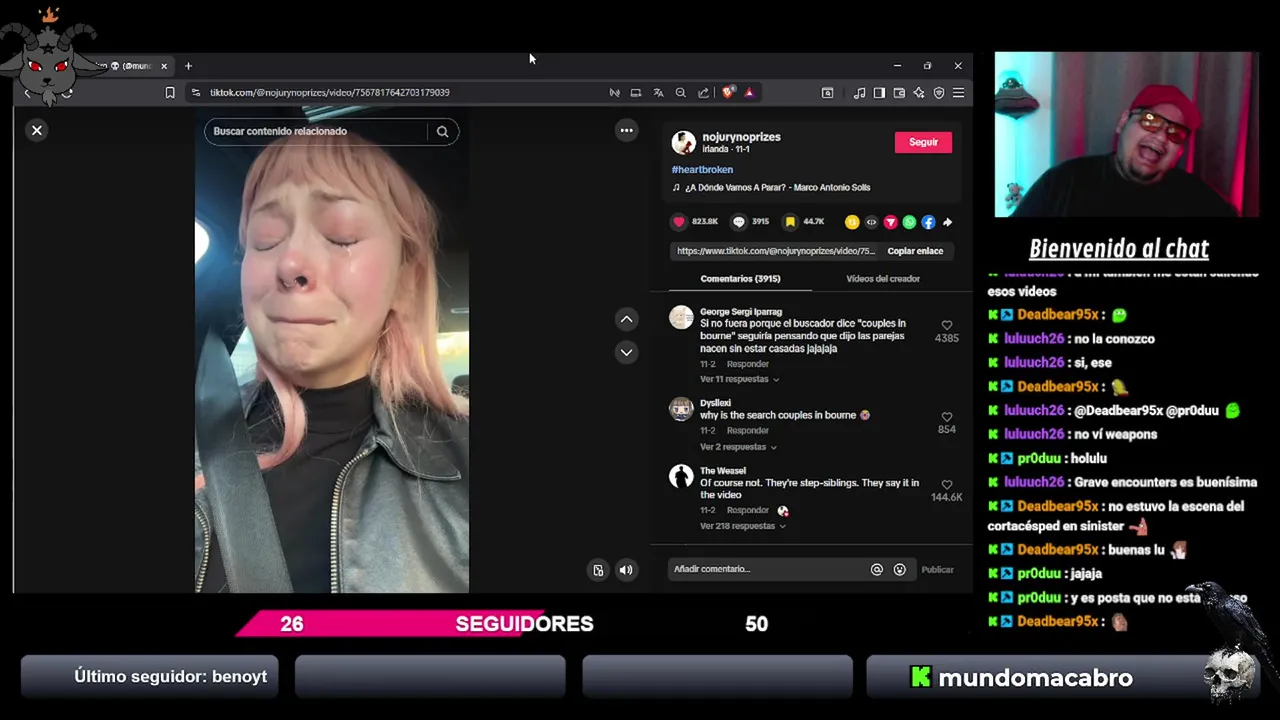
Task: Open the music note playlist icon in toolbar
Action: click(x=859, y=92)
